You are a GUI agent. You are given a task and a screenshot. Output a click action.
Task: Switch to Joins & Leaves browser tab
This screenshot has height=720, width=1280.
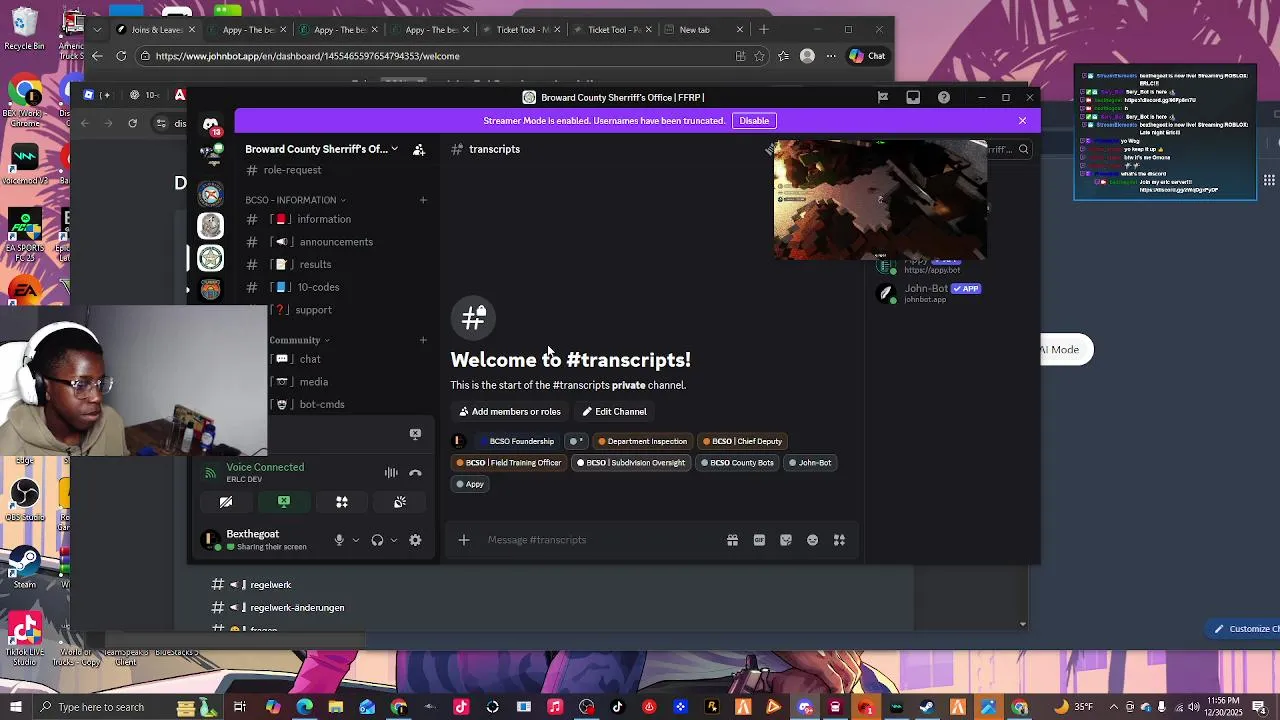tap(156, 30)
